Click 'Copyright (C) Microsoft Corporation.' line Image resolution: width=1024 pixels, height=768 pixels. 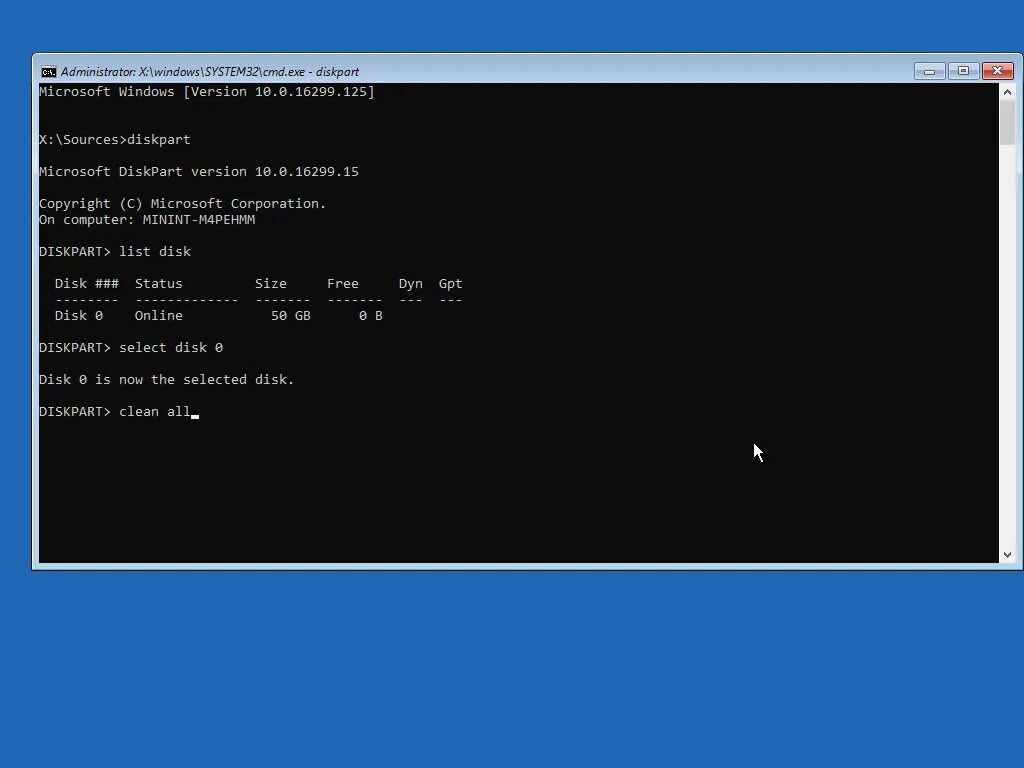182,204
